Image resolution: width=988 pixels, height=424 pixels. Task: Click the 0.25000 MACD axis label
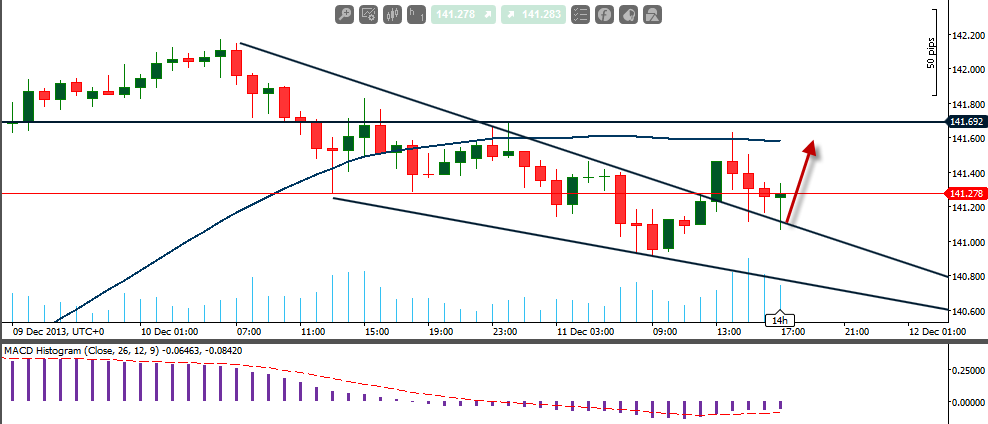pos(968,370)
